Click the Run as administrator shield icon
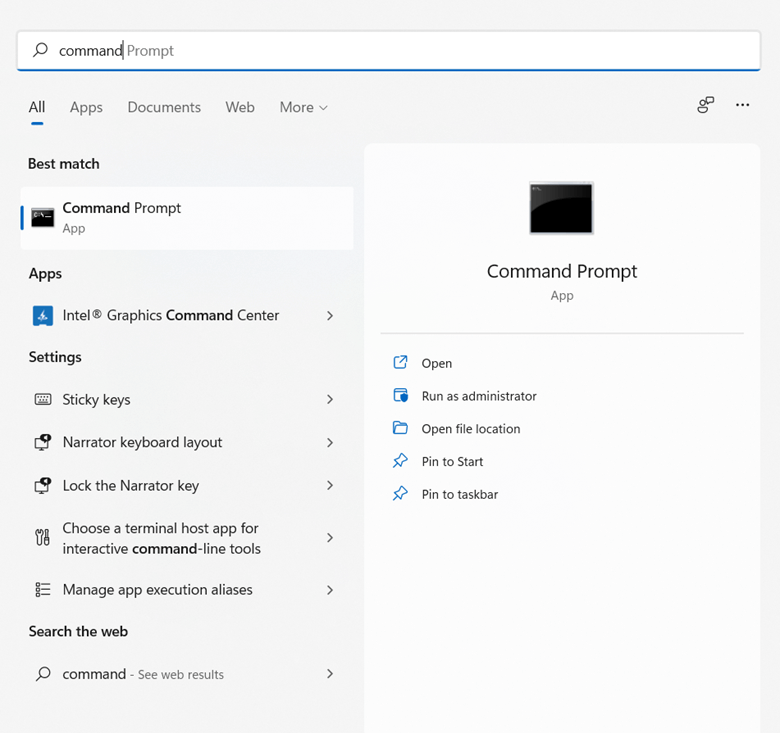The width and height of the screenshot is (780, 733). pyautogui.click(x=400, y=396)
